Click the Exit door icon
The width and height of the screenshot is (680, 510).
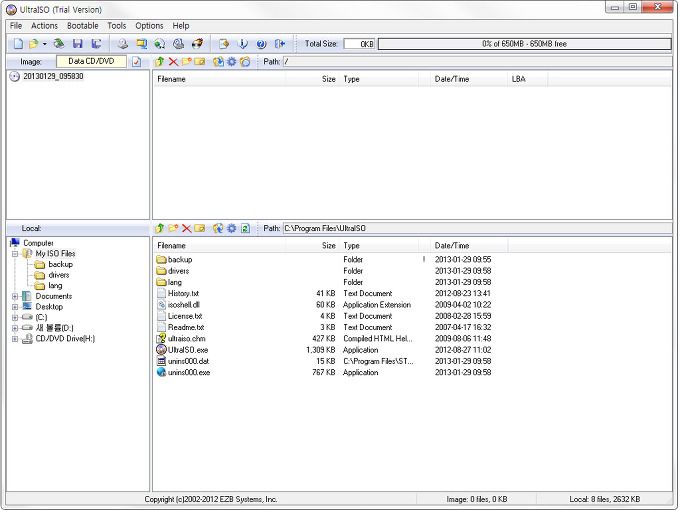(280, 43)
